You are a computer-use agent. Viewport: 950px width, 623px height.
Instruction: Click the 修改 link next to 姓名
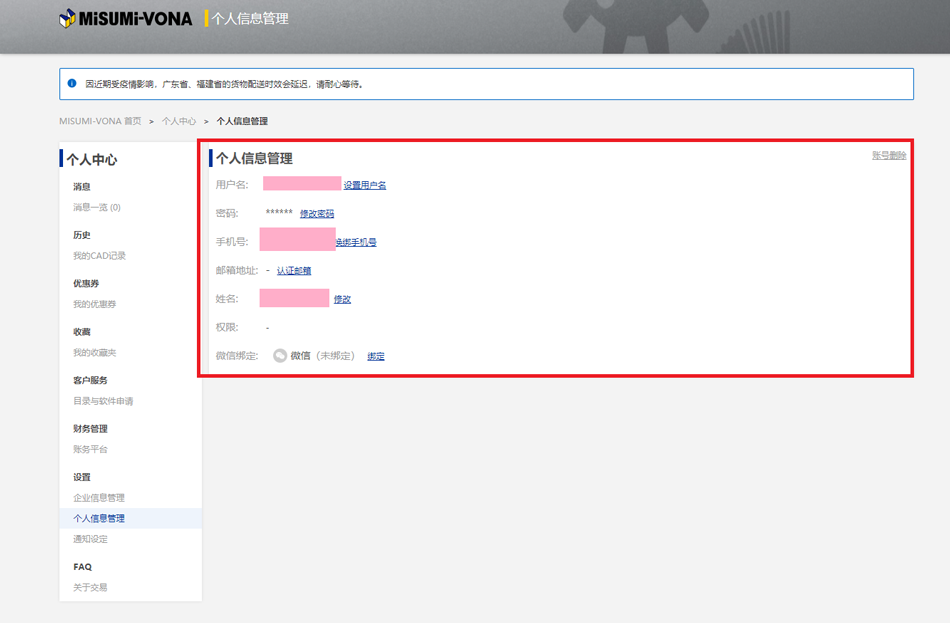[342, 299]
